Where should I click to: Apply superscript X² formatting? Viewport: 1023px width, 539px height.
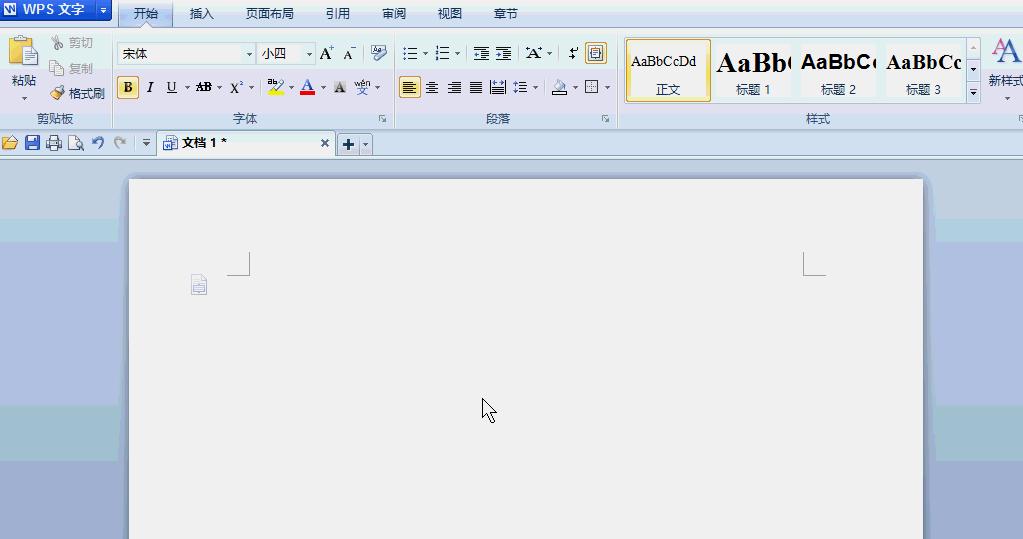click(x=236, y=87)
